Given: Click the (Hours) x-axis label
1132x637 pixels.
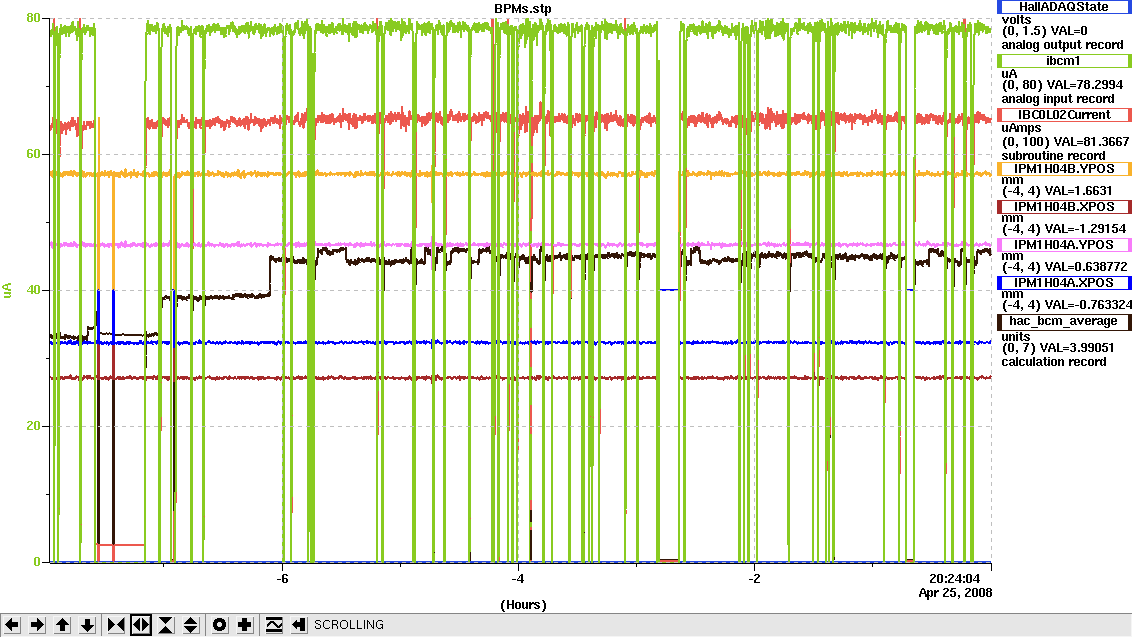Looking at the screenshot, I should (x=523, y=604).
